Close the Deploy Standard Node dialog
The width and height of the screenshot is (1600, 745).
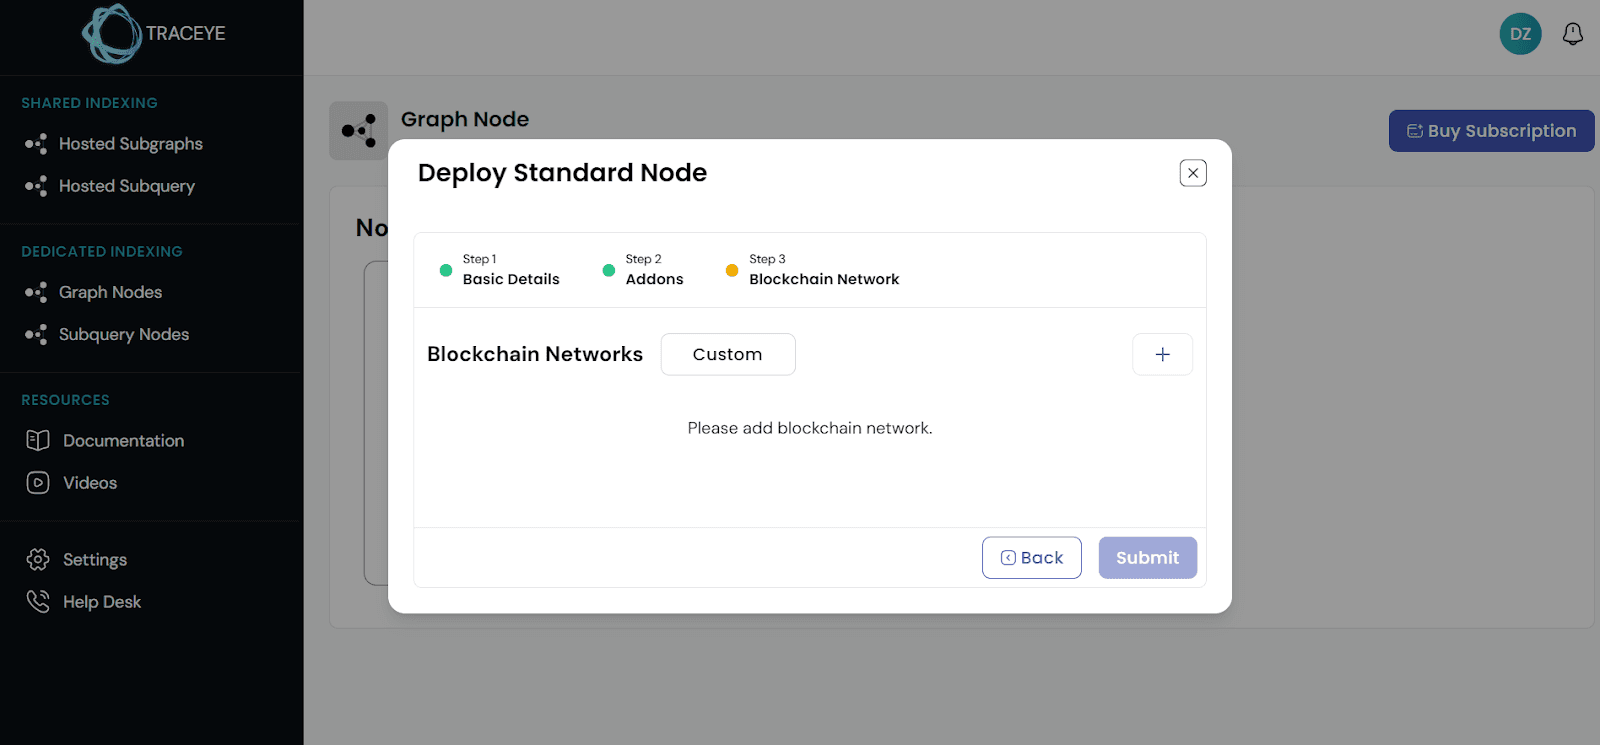[x=1193, y=173]
